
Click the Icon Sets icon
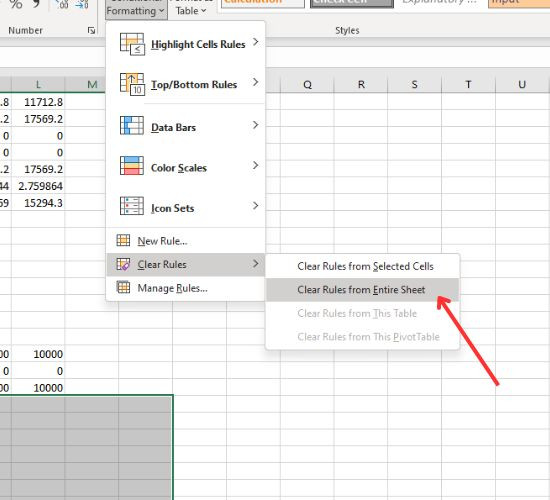coord(132,206)
